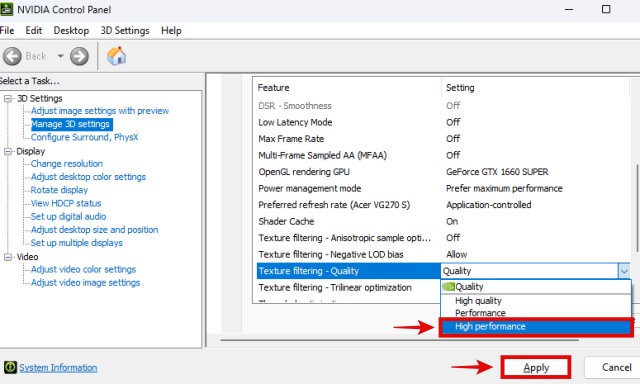
Task: Click the System Information icon
Action: 10,367
